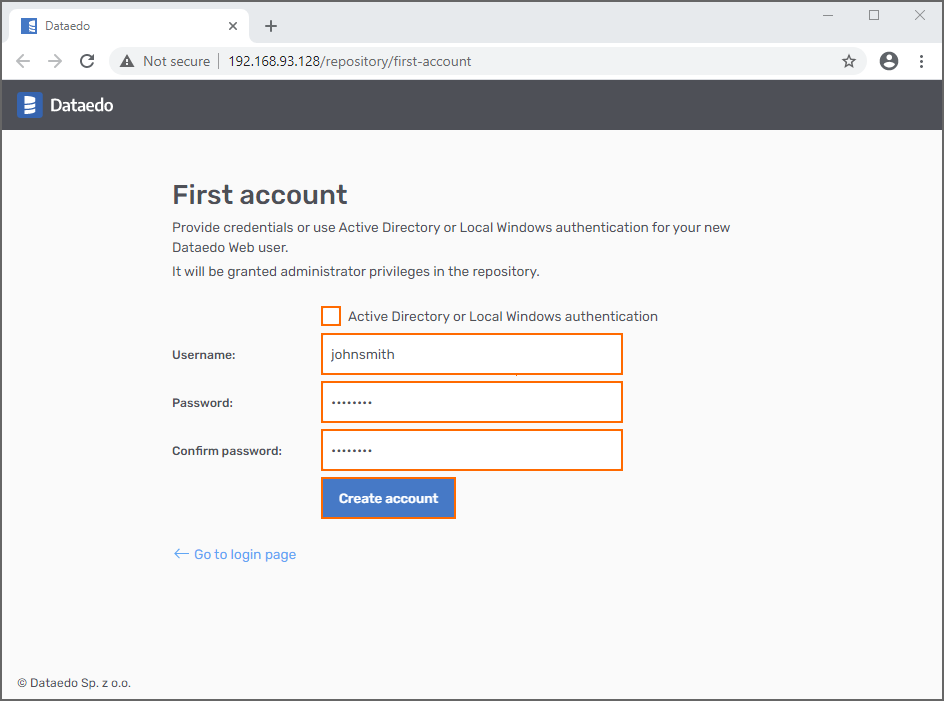Image resolution: width=944 pixels, height=701 pixels.
Task: Minimize the browser window
Action: pyautogui.click(x=828, y=15)
